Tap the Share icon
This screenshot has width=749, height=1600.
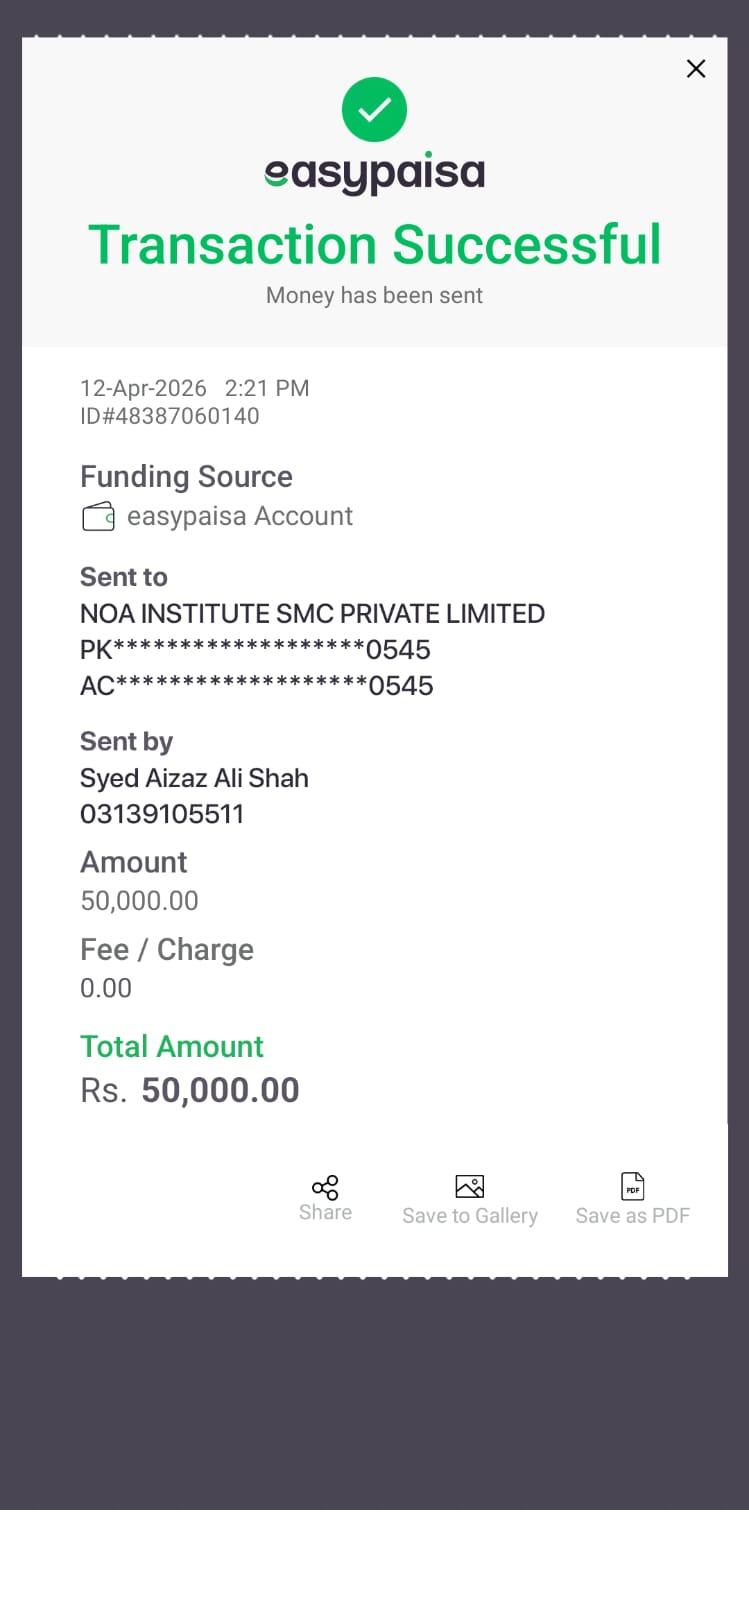tap(325, 1187)
